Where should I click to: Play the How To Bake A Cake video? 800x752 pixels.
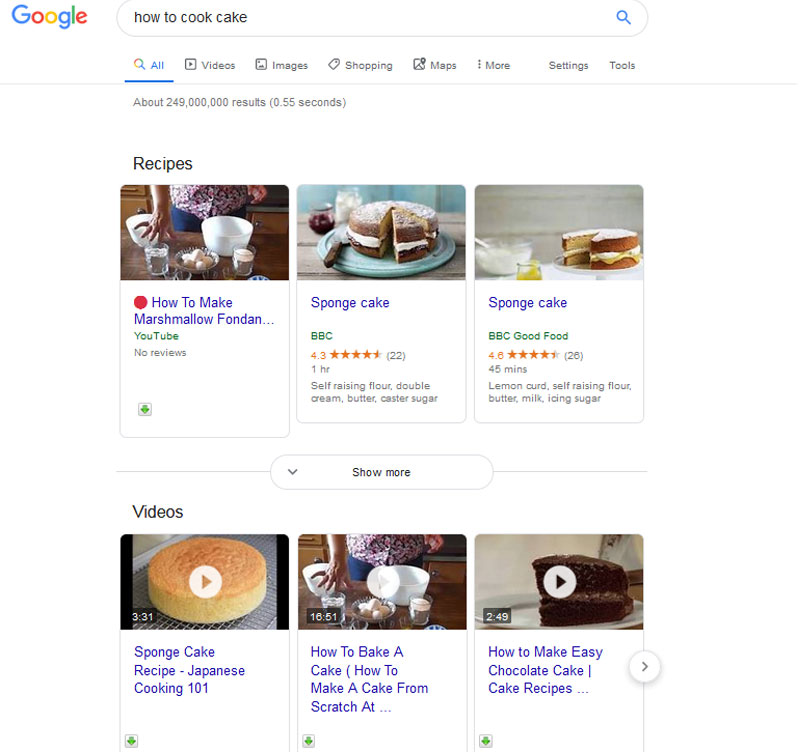pos(382,581)
